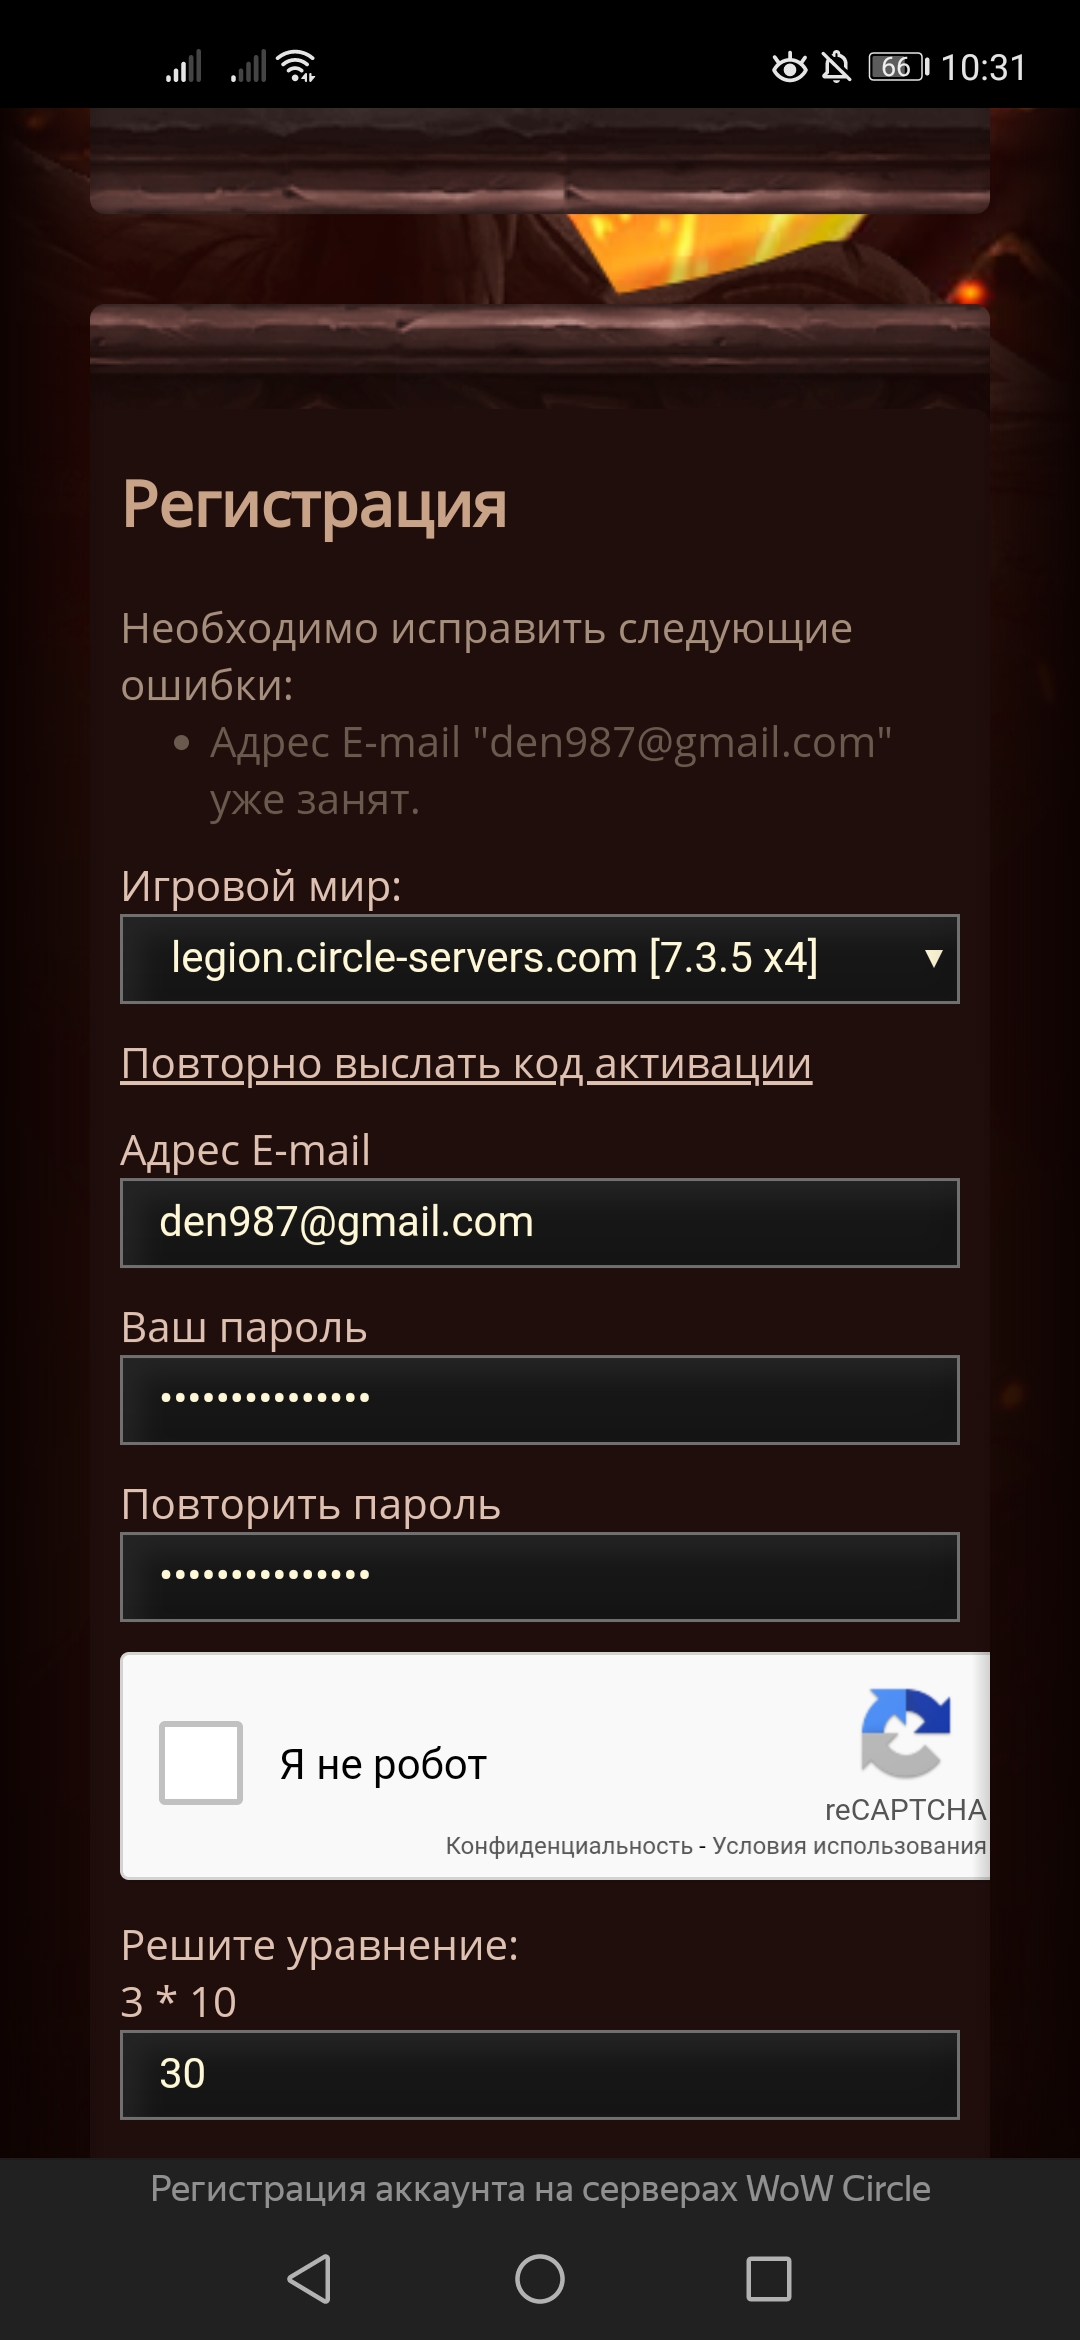Focus the Ваш пароль password field
The height and width of the screenshot is (2340, 1080).
(x=540, y=1400)
